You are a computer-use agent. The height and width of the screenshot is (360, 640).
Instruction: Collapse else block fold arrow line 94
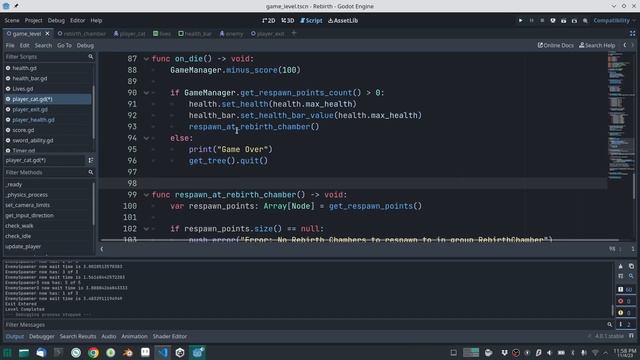146,138
